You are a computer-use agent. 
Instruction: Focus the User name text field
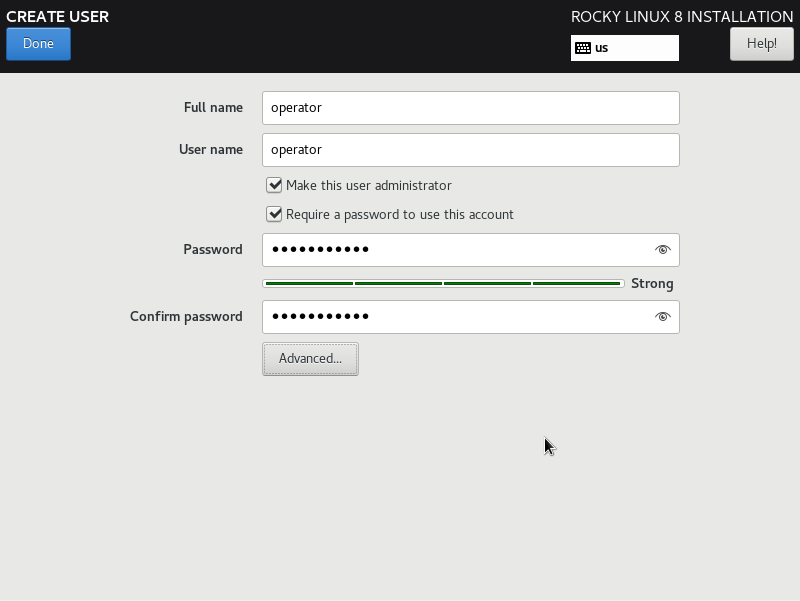[x=470, y=150]
